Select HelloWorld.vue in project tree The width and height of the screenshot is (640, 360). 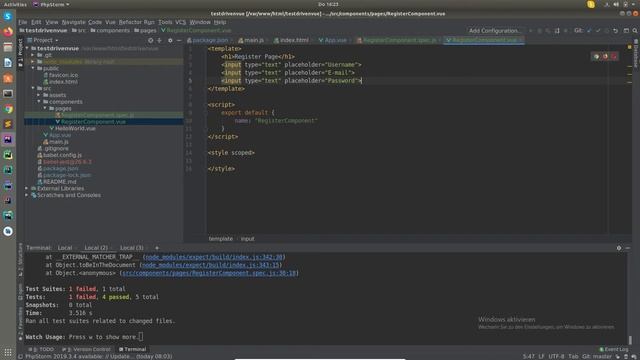pos(75,128)
